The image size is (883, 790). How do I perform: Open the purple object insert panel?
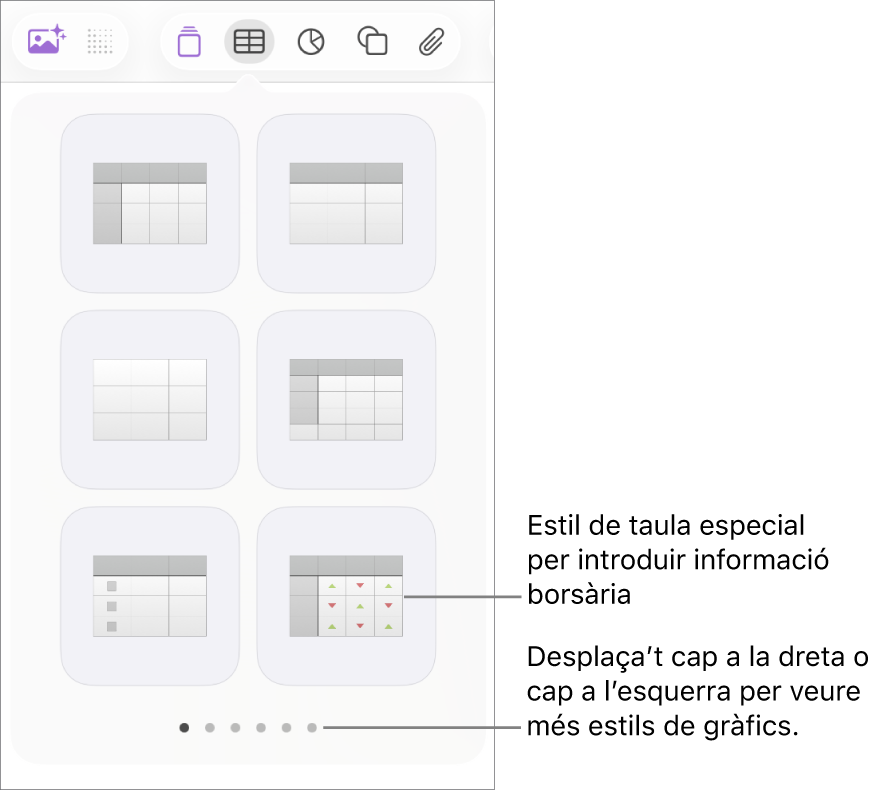(x=187, y=41)
